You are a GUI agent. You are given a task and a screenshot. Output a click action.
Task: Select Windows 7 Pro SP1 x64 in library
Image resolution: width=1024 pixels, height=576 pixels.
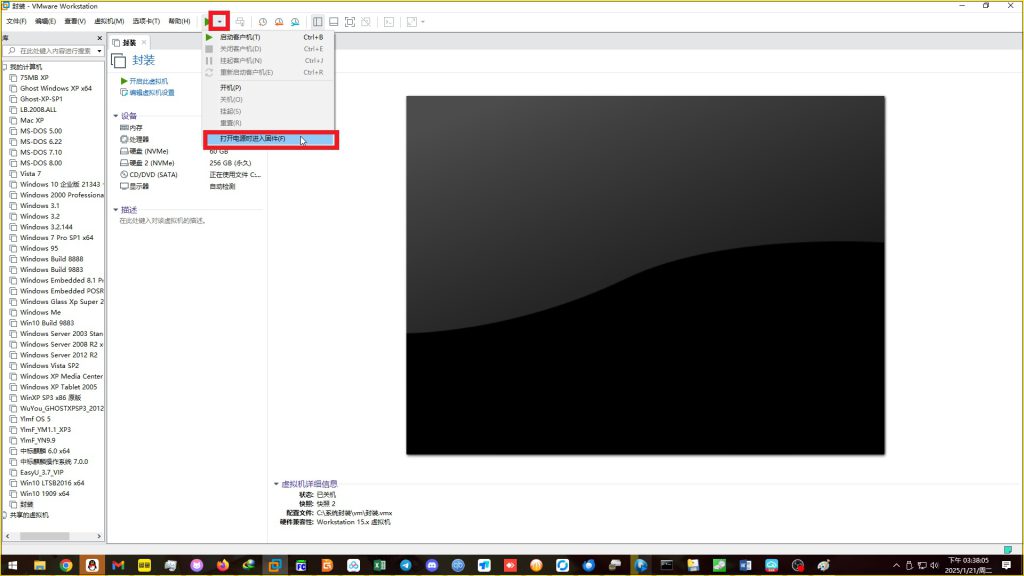coord(56,238)
